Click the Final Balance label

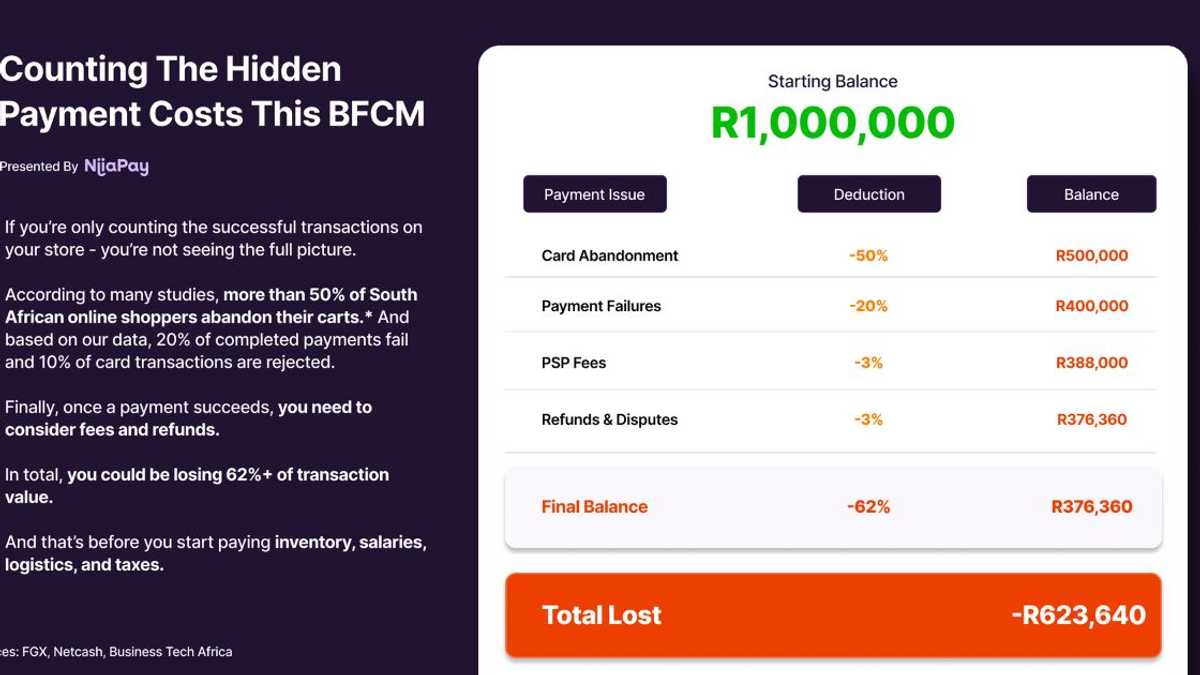pyautogui.click(x=594, y=507)
